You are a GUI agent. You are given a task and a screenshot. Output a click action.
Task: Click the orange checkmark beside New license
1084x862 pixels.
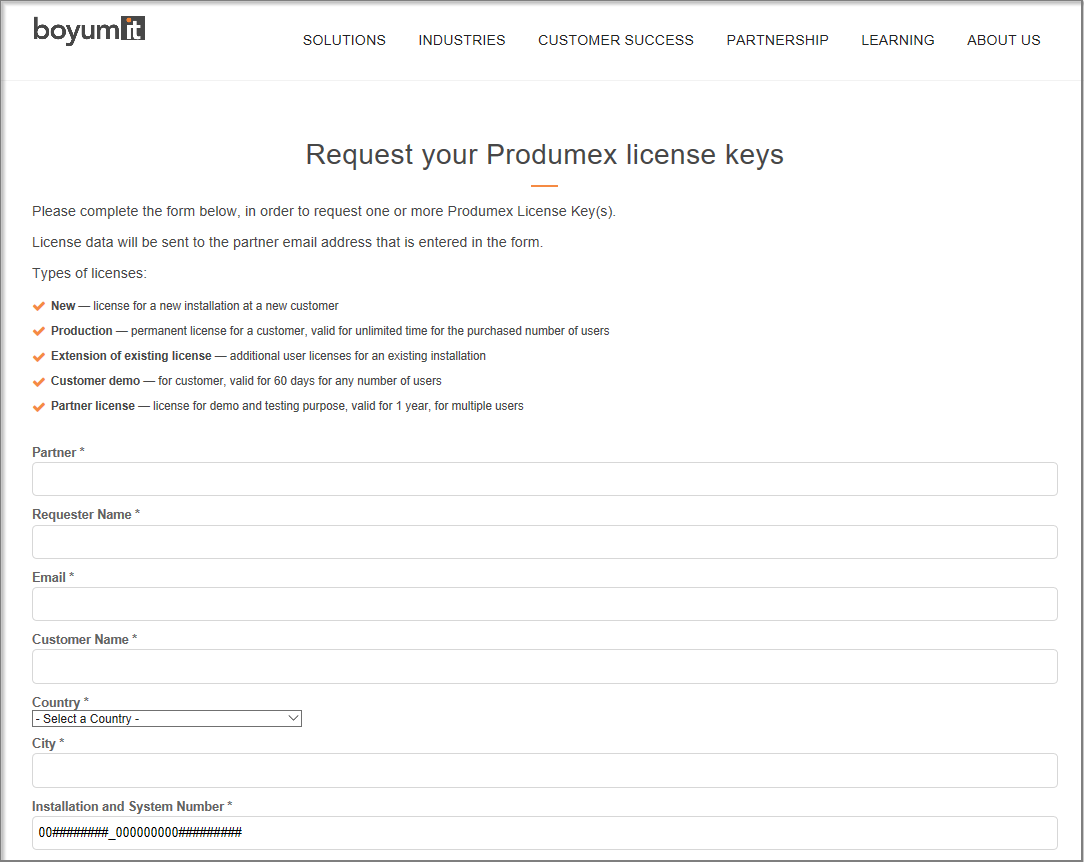click(x=39, y=305)
